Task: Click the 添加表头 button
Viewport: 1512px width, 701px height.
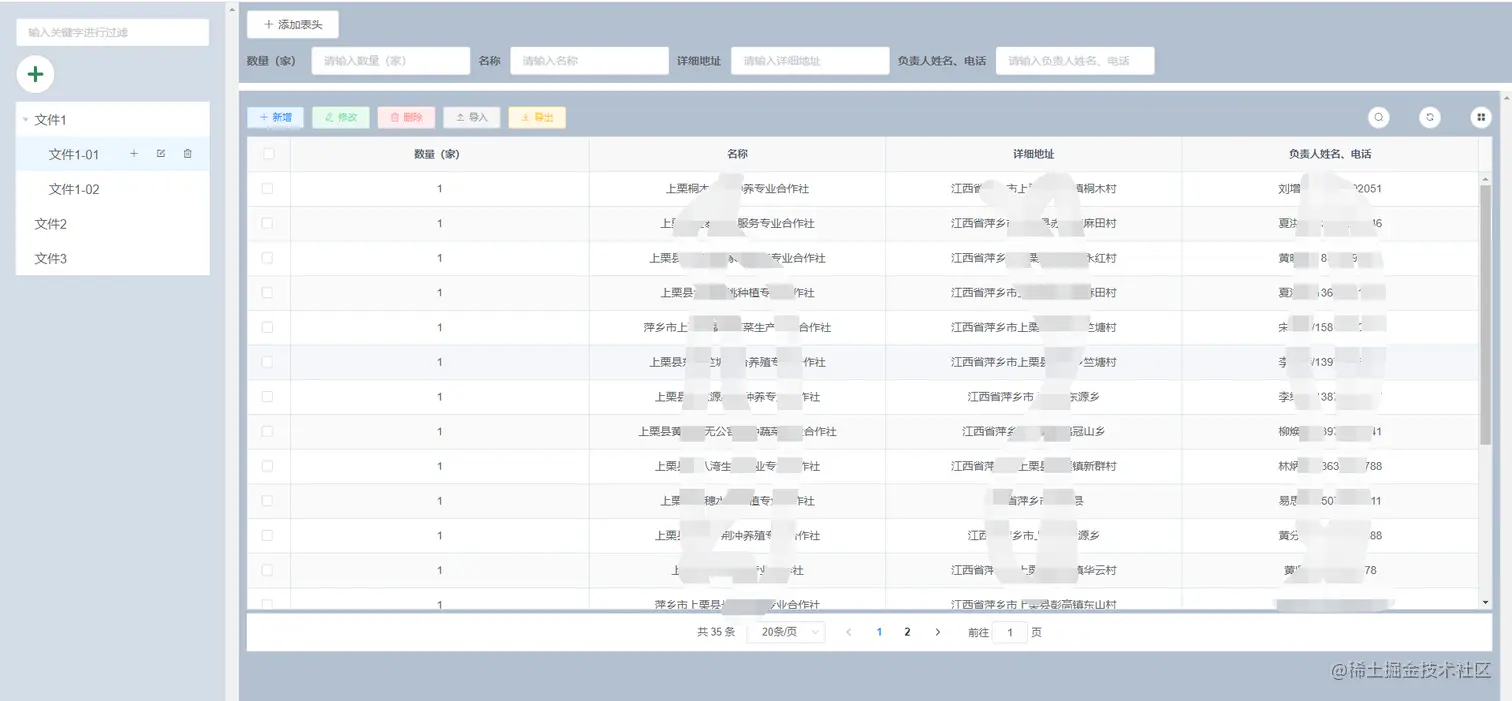Action: click(x=293, y=24)
